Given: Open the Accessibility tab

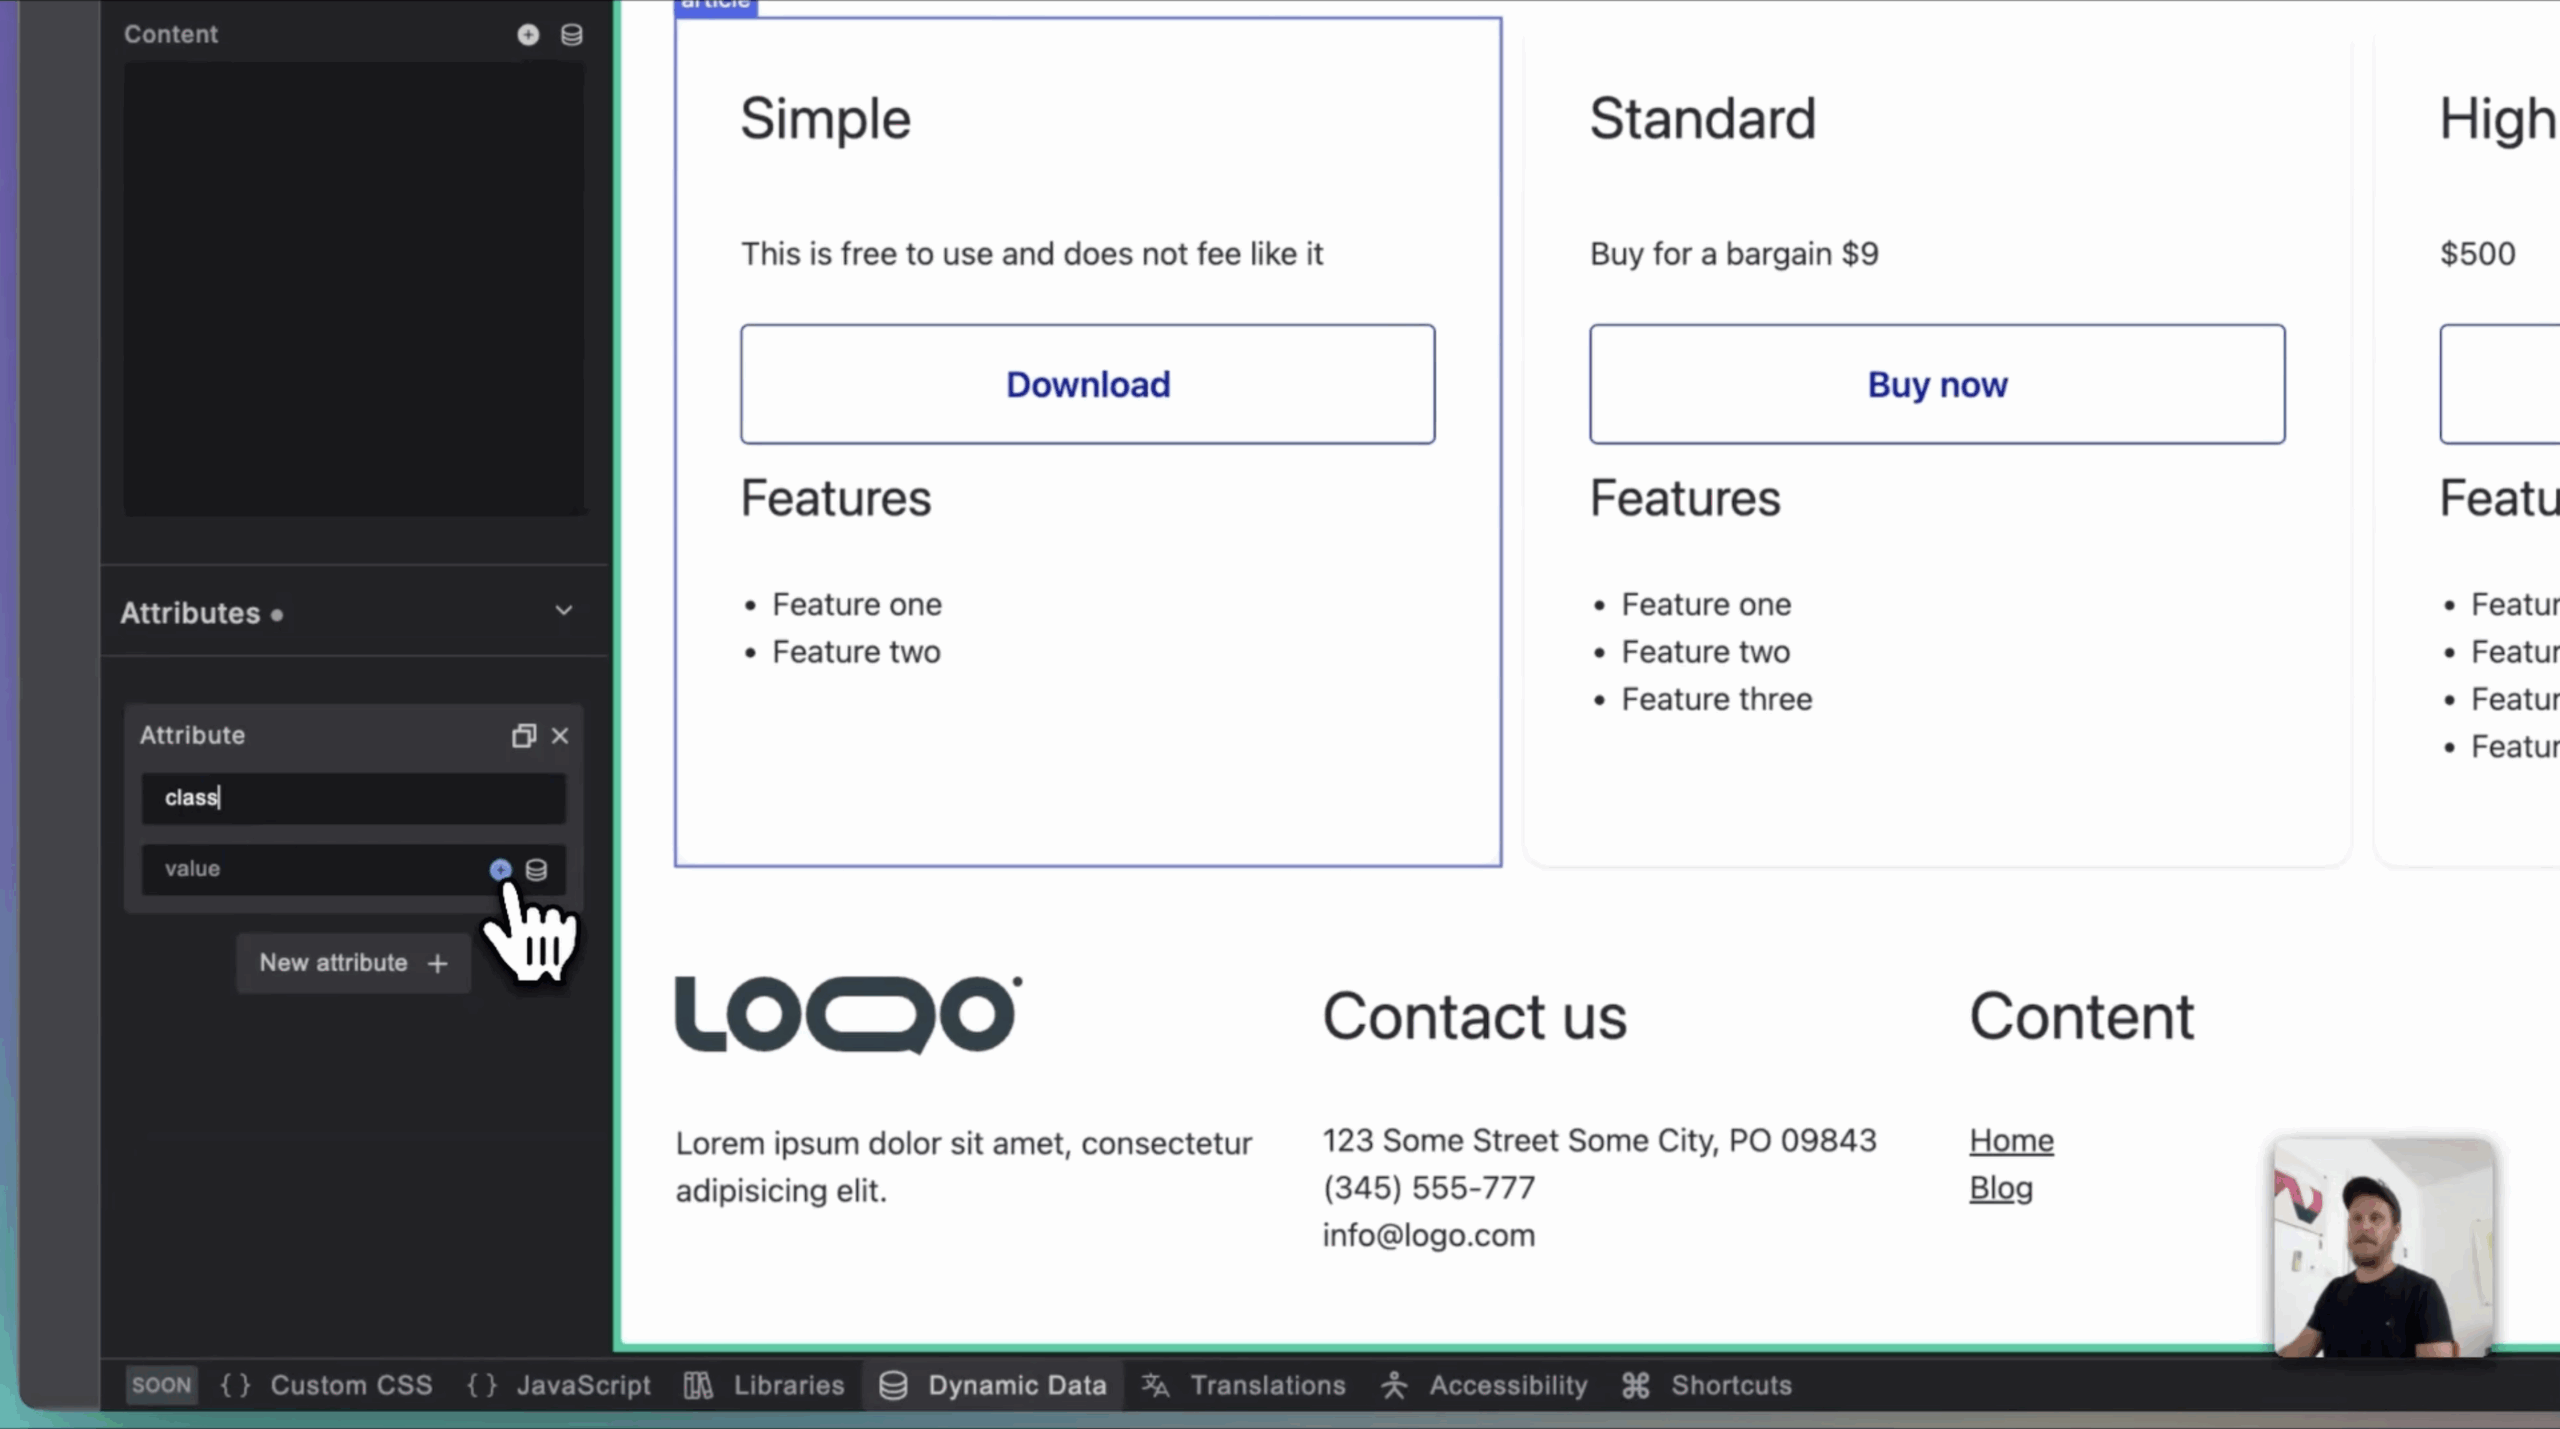Looking at the screenshot, I should pos(1484,1385).
